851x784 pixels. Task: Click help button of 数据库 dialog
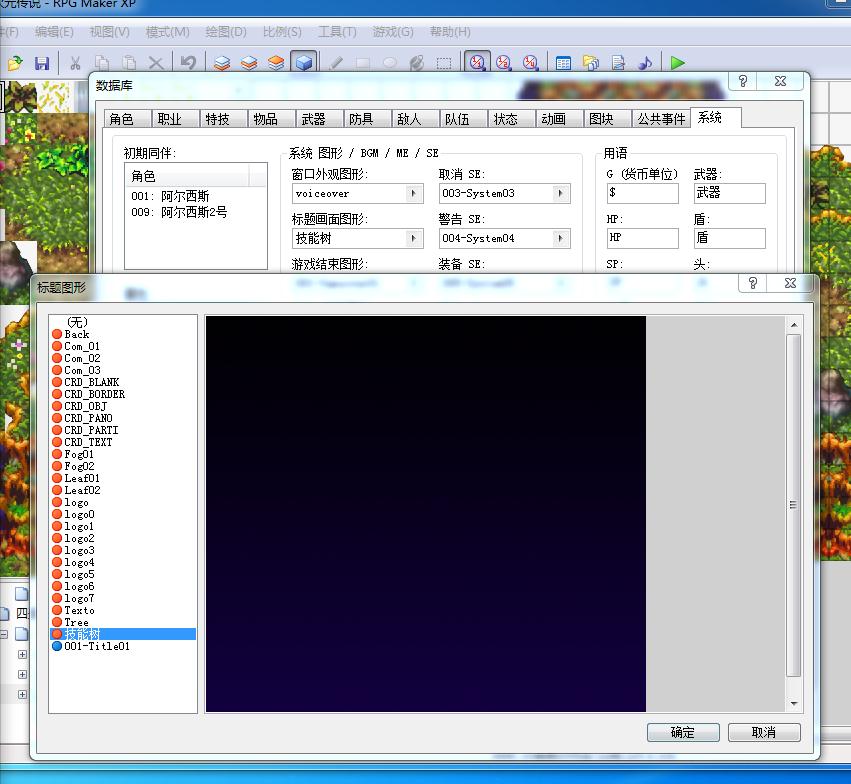744,81
